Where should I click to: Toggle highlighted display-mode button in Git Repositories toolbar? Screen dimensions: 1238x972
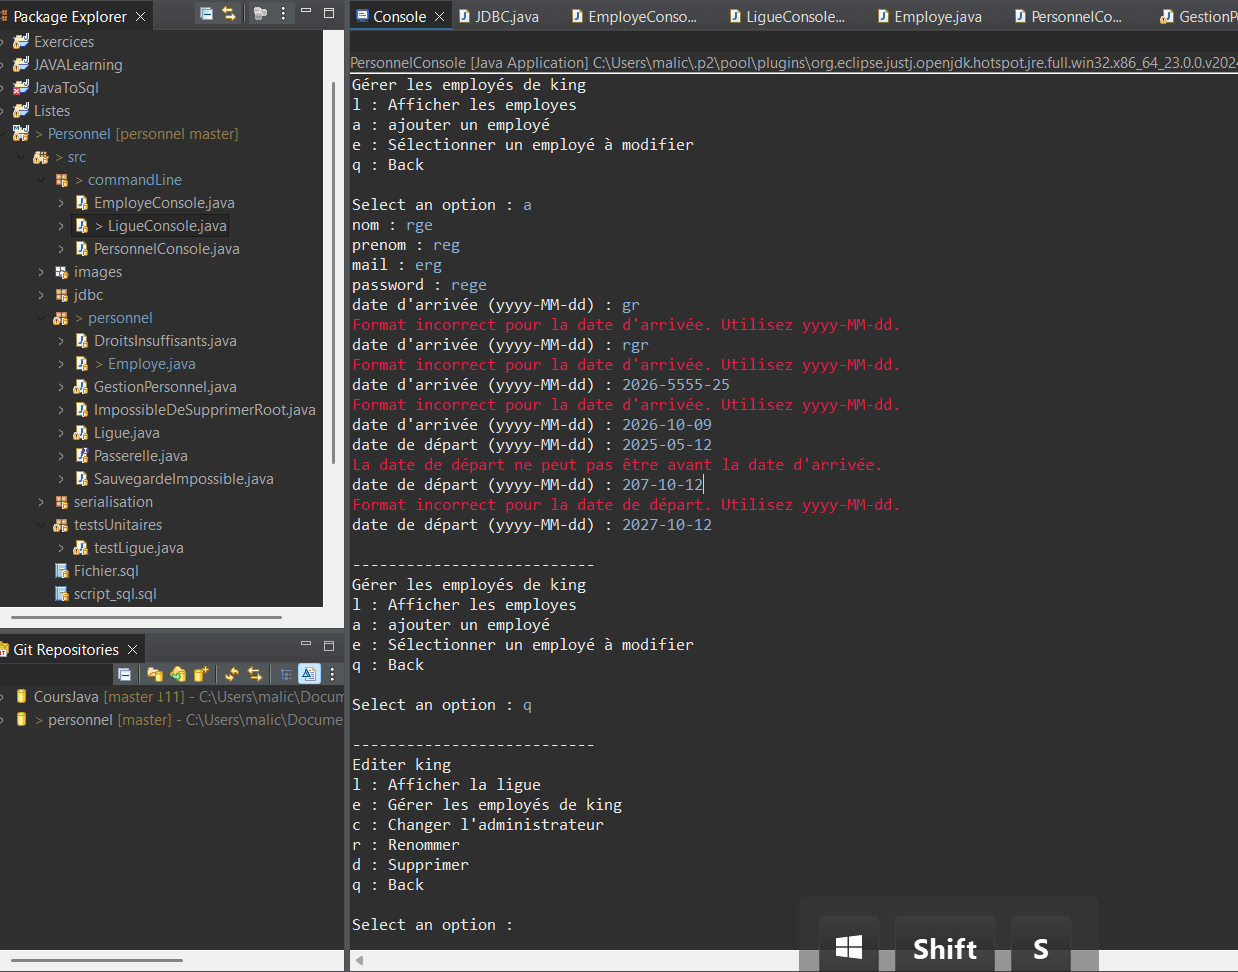pyautogui.click(x=309, y=674)
